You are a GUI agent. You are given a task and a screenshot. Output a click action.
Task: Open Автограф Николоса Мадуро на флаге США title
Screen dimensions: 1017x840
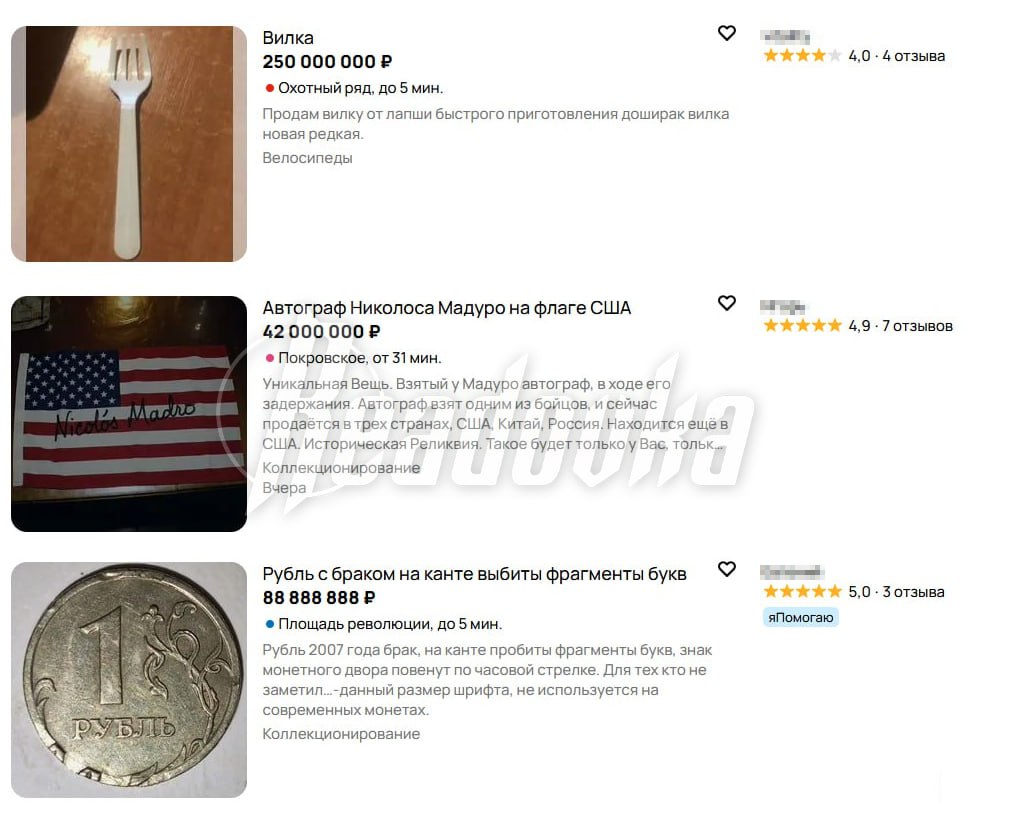(x=446, y=307)
